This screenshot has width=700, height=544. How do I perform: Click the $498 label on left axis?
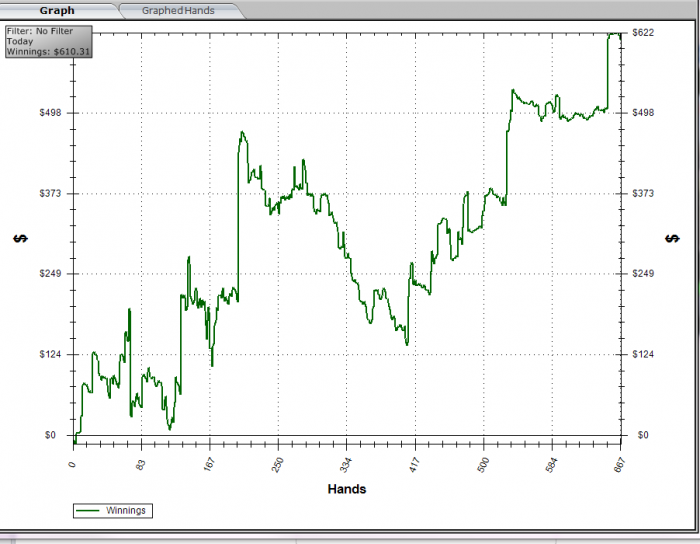pyautogui.click(x=50, y=112)
